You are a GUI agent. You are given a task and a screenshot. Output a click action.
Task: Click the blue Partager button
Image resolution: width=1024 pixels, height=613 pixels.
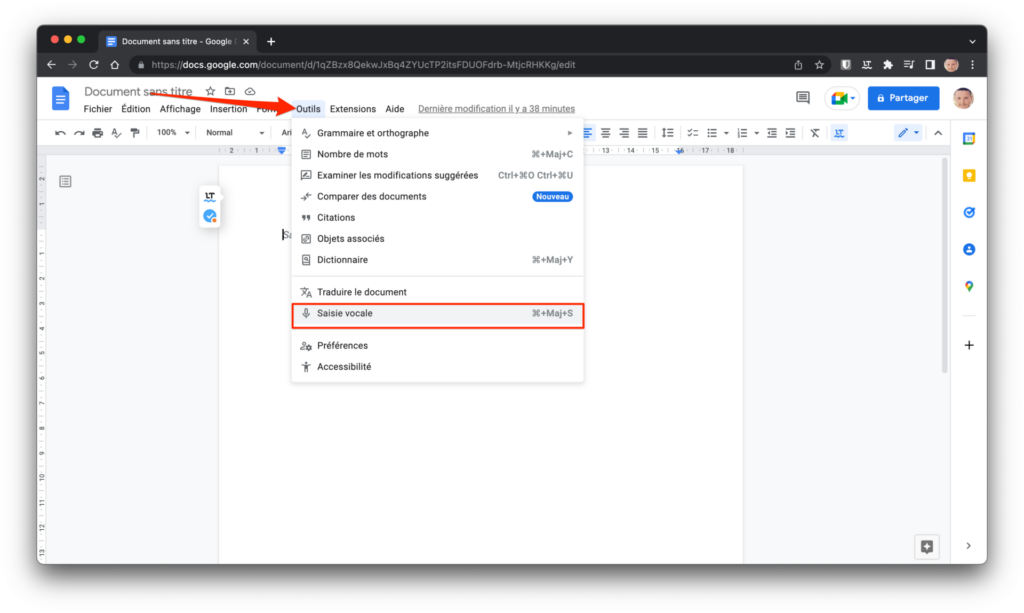903,98
